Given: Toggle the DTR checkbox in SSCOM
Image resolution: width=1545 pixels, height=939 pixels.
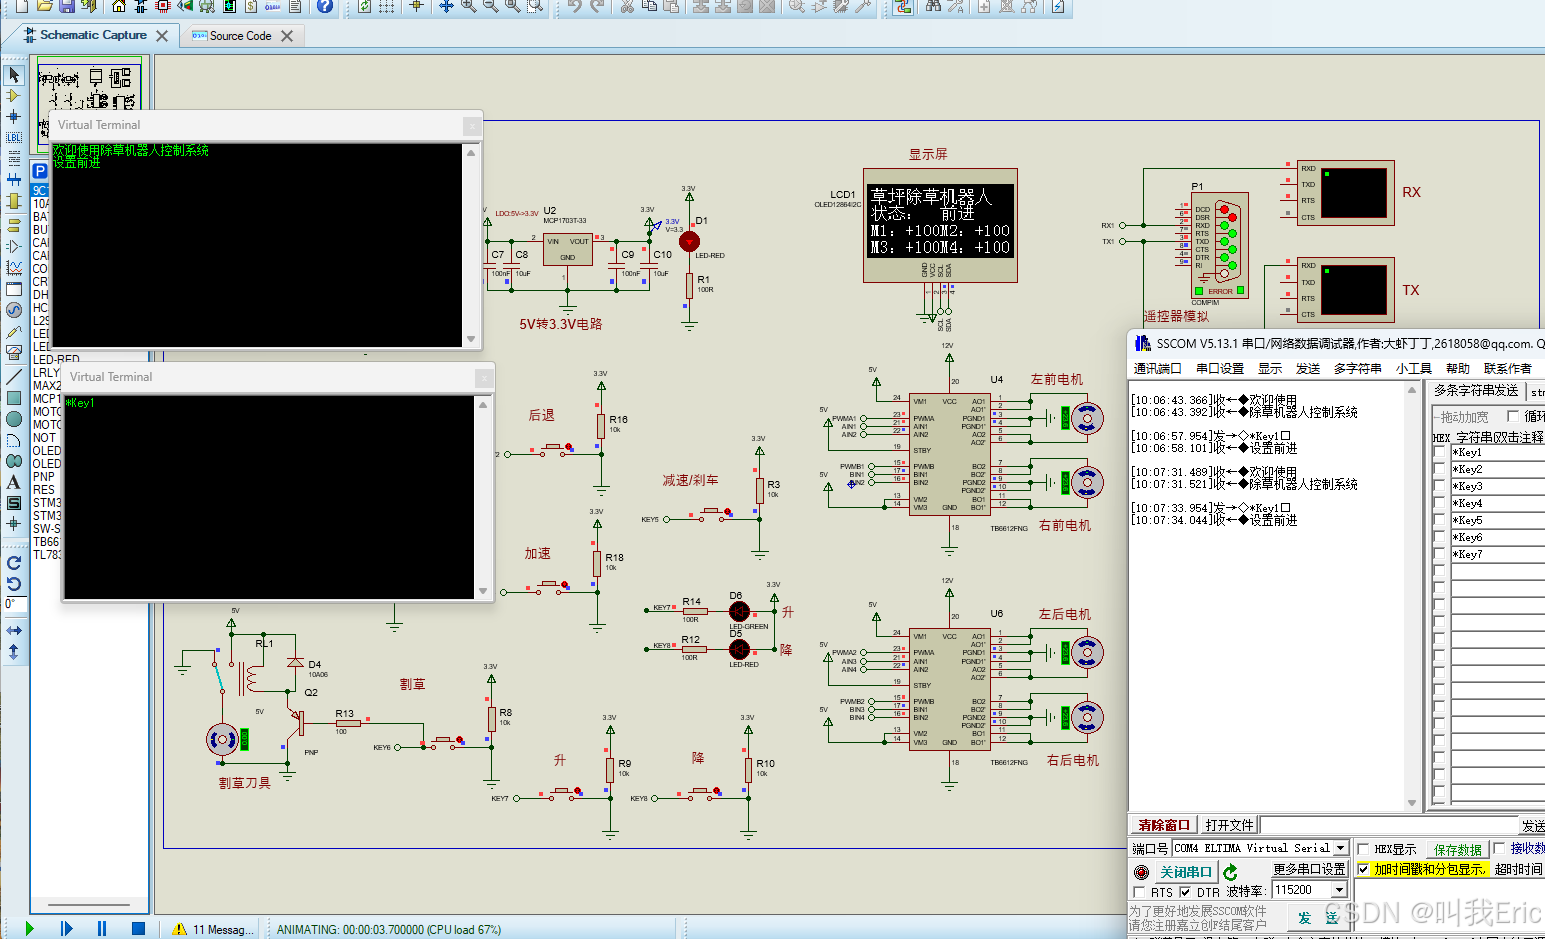Looking at the screenshot, I should point(1185,892).
